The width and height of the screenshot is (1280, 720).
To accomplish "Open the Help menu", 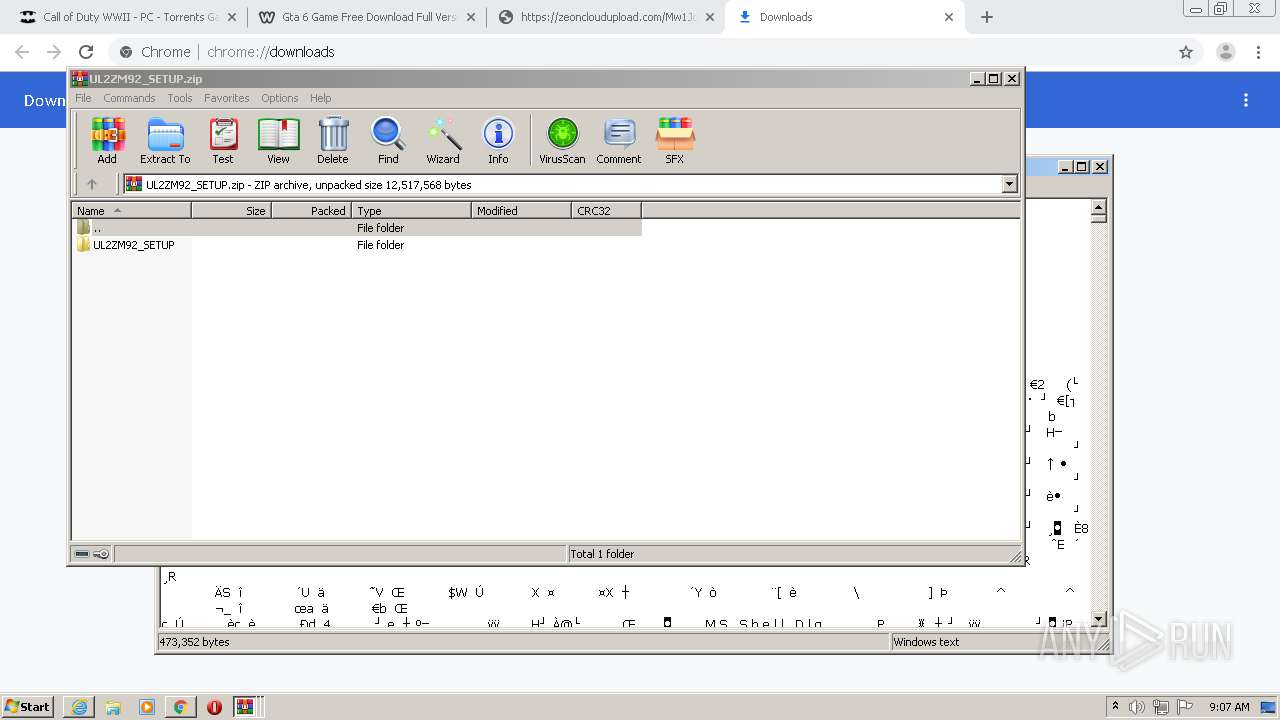I will [x=320, y=98].
